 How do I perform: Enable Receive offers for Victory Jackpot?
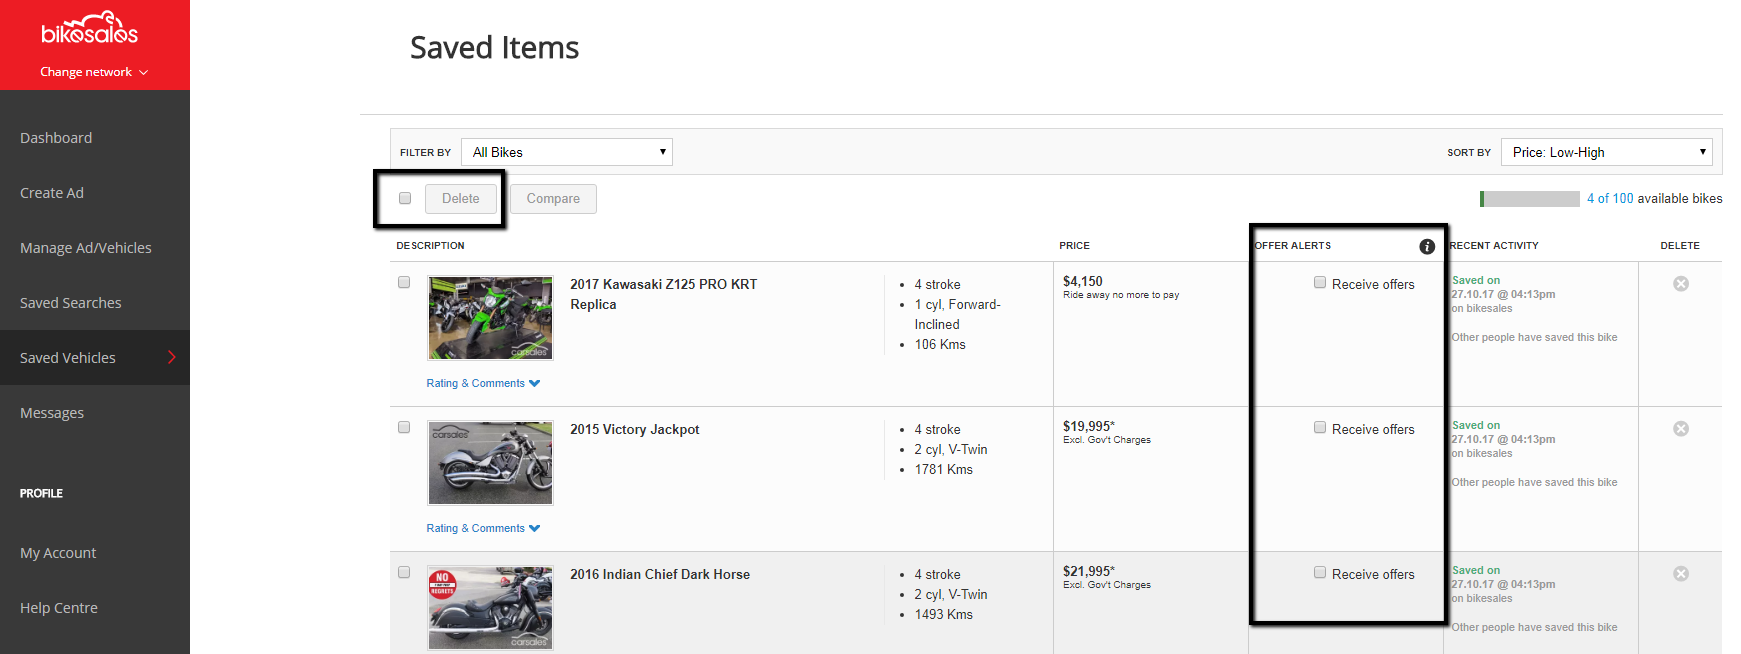(1320, 428)
